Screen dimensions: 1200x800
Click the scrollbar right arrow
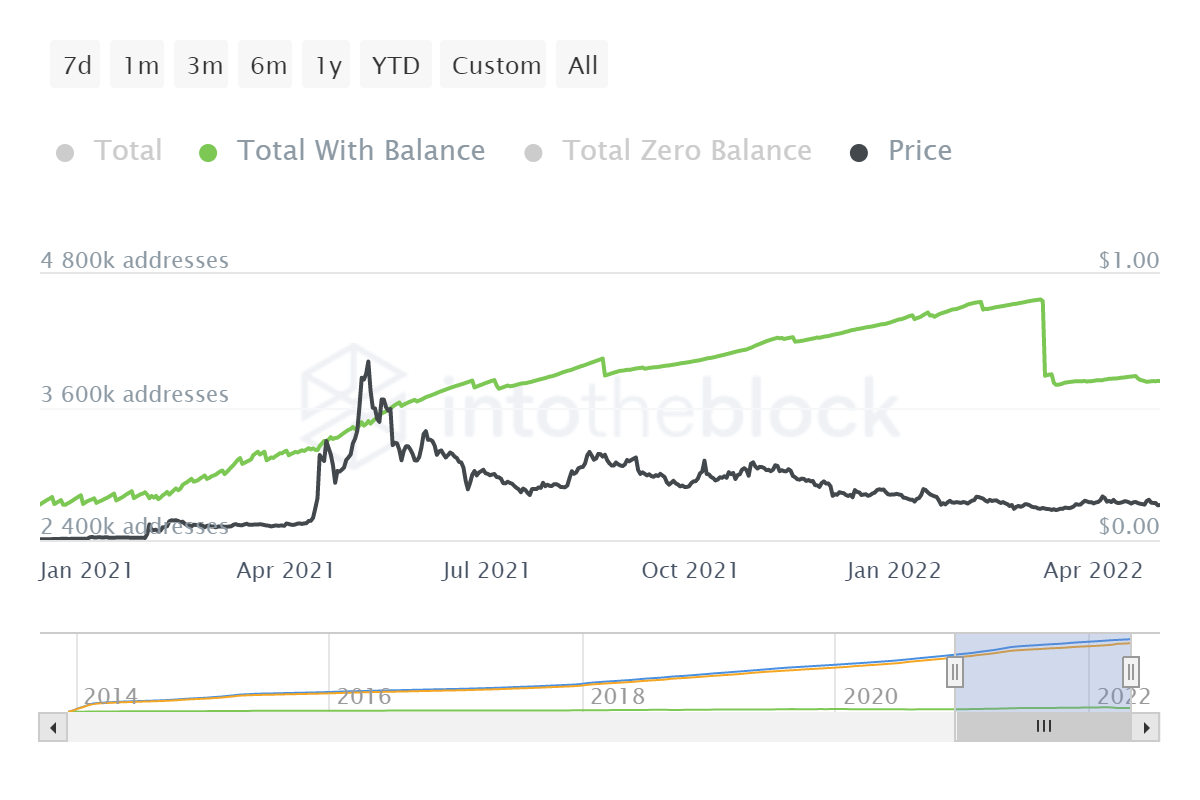[x=1148, y=727]
